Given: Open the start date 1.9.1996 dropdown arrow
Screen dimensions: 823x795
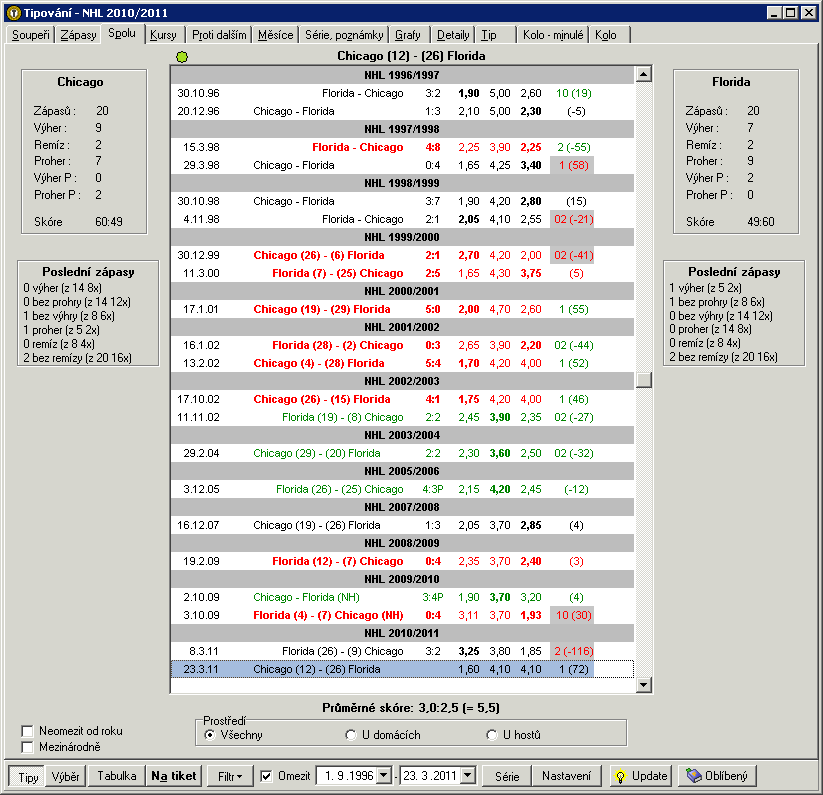Looking at the screenshot, I should tap(385, 776).
